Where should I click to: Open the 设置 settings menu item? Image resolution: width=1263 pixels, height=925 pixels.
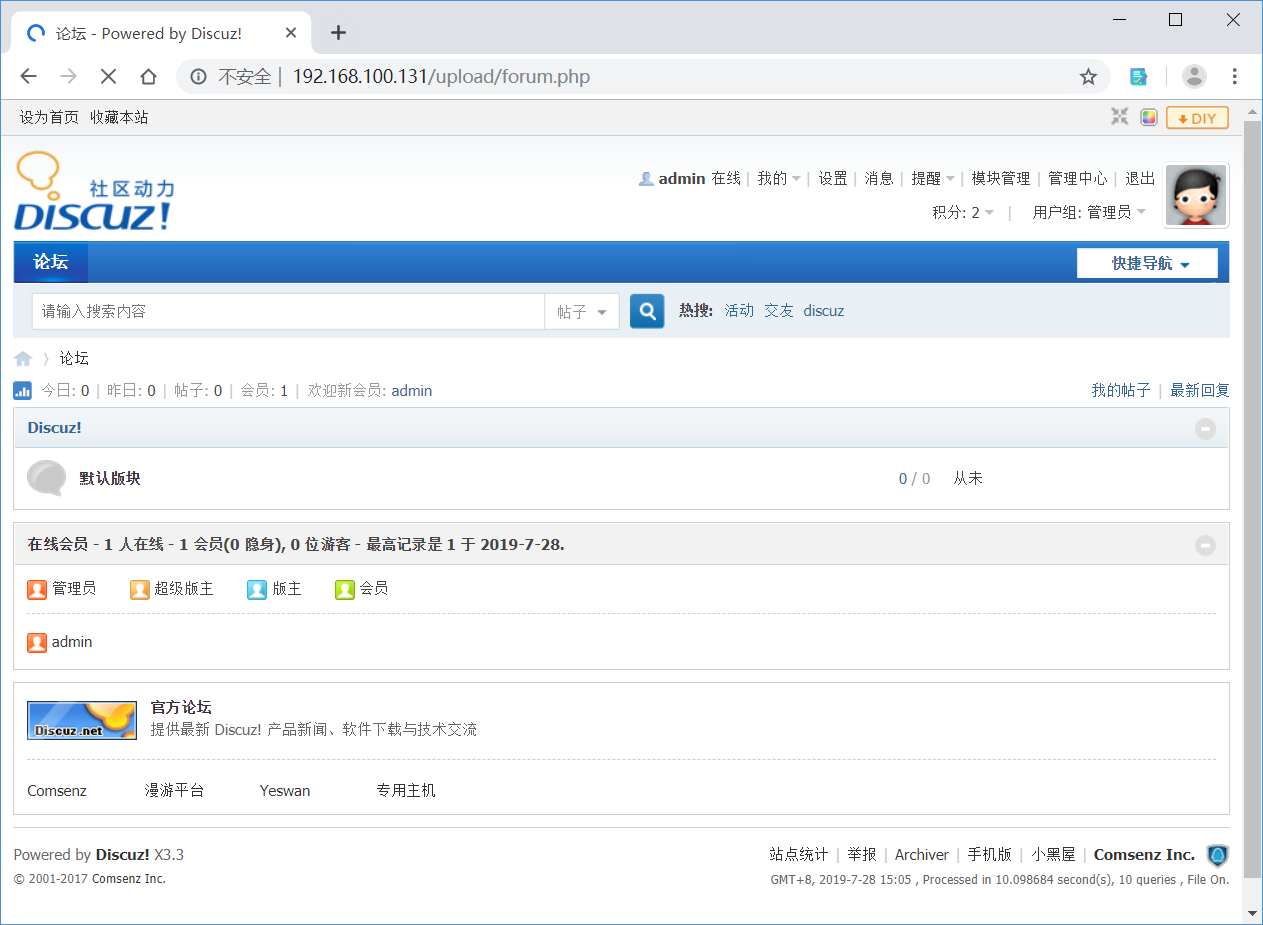click(832, 178)
